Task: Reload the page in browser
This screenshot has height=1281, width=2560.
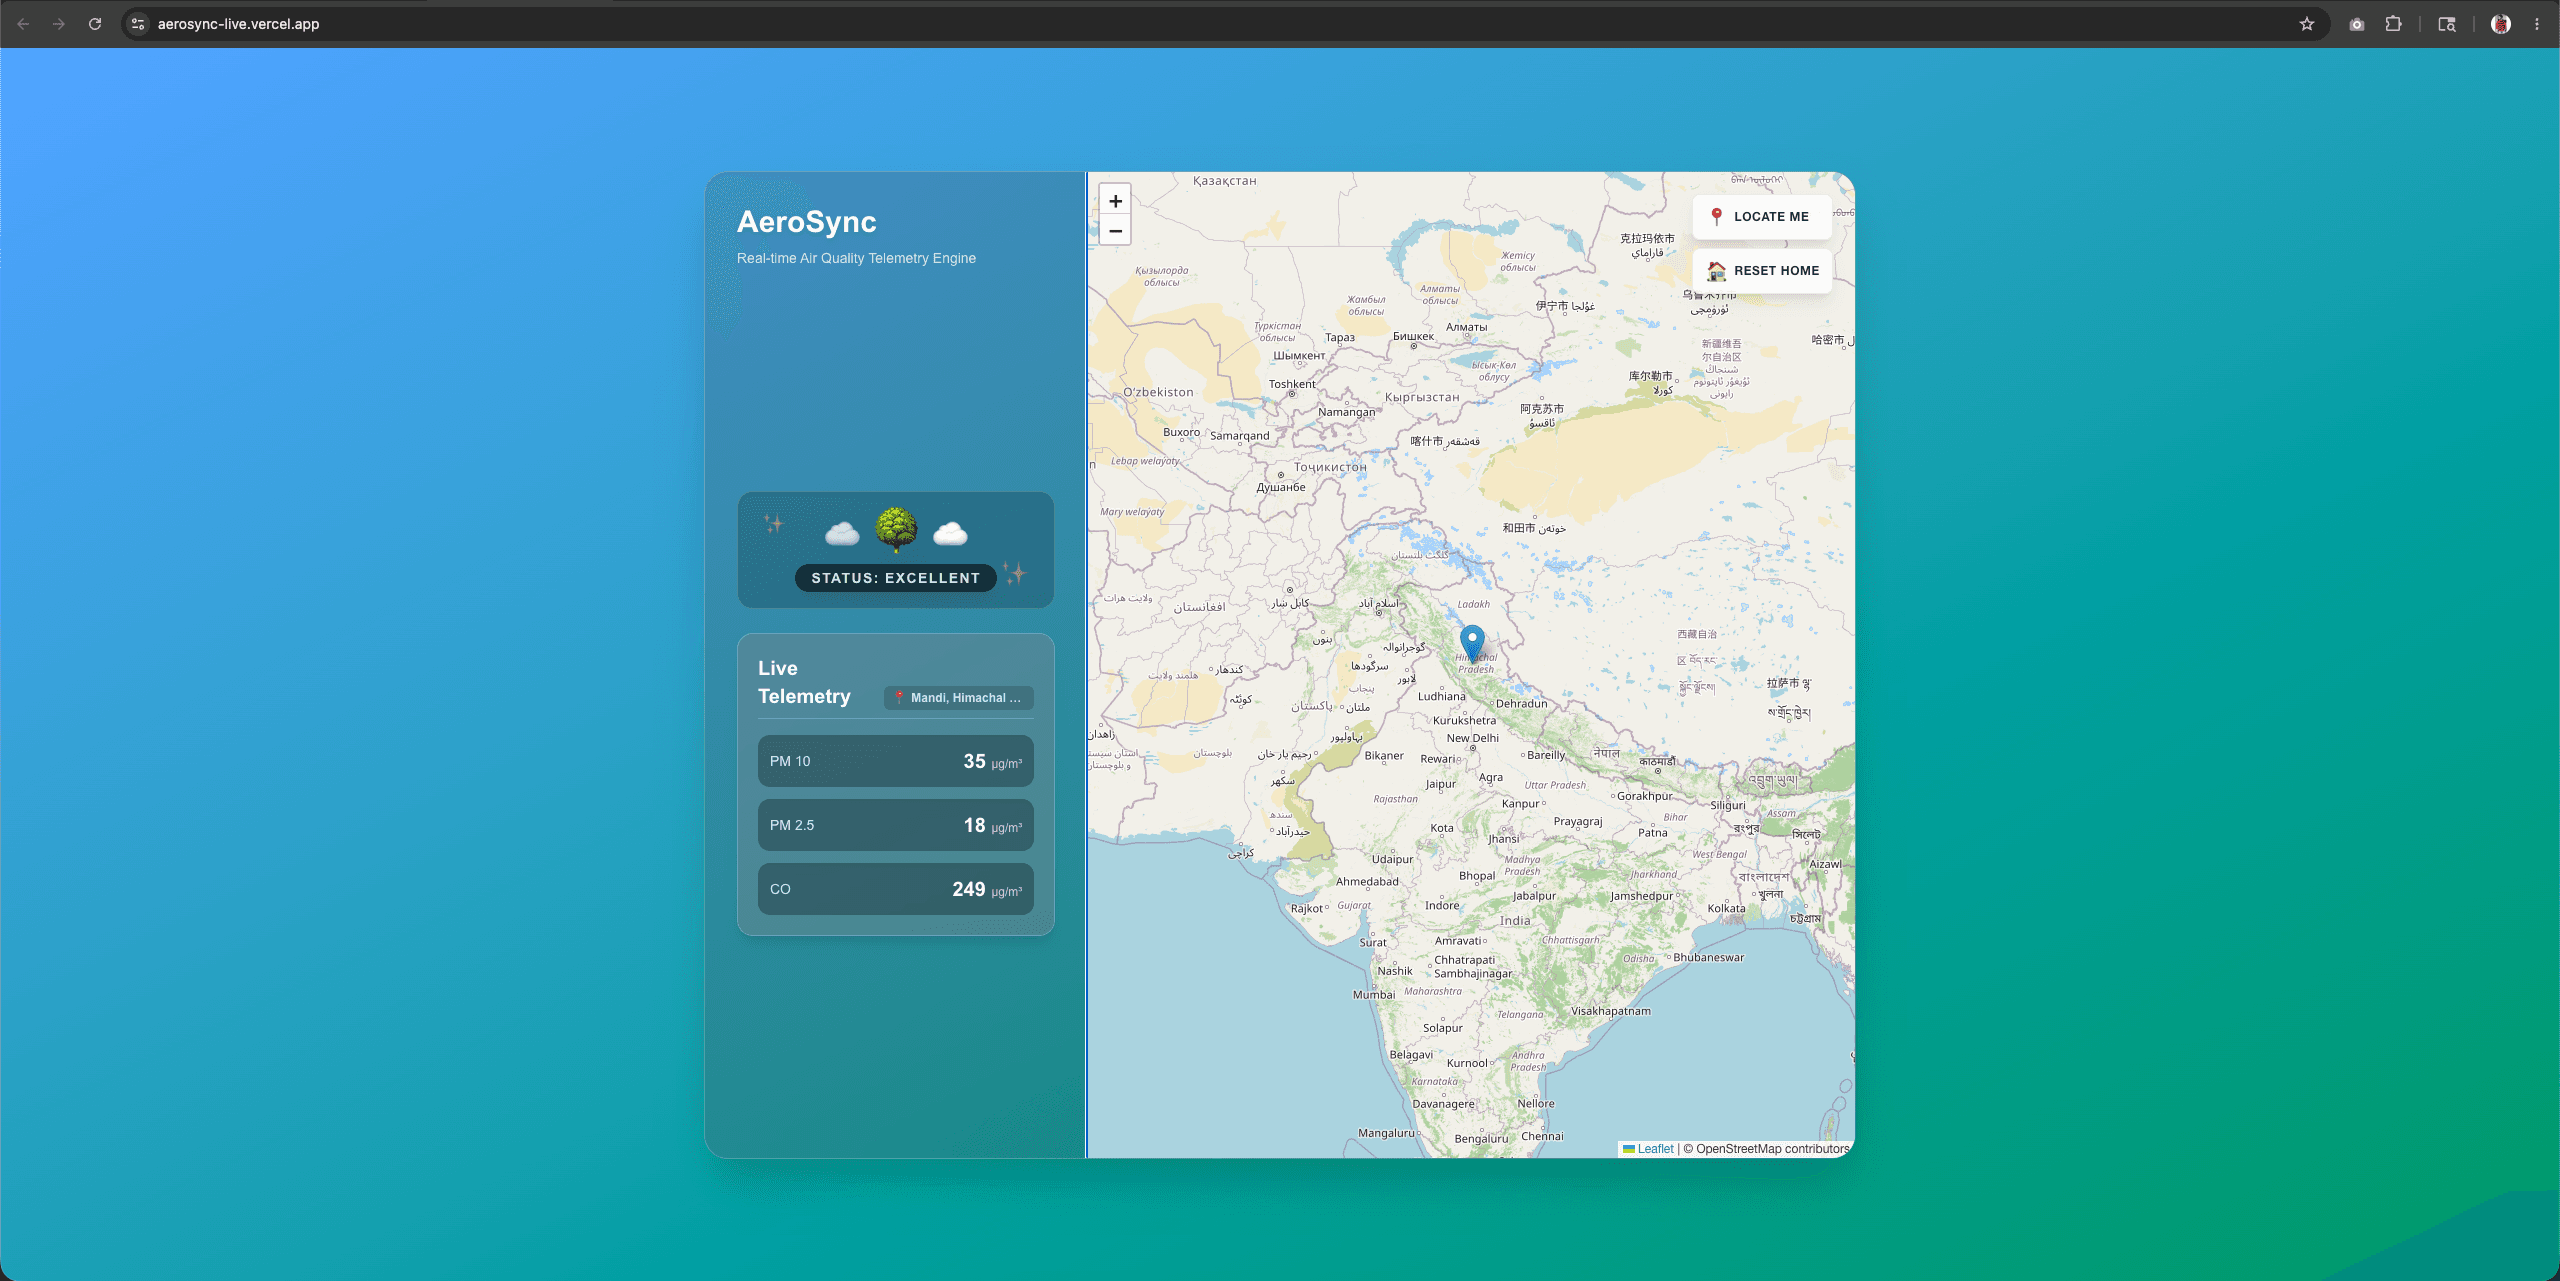Action: click(x=95, y=24)
